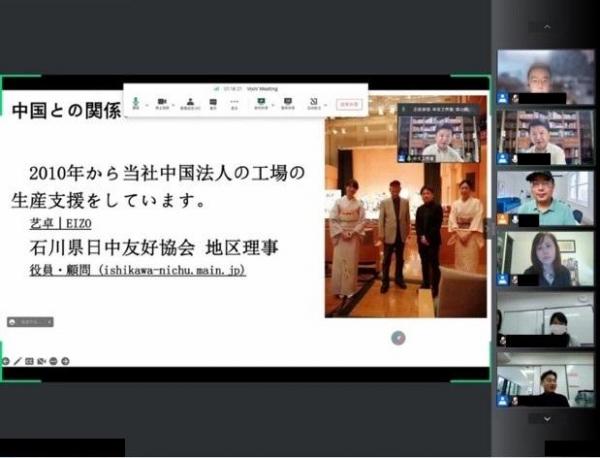This screenshot has width=600, height=458.
Task: Open the audio options arrow beside the microphone
Action: 147,105
